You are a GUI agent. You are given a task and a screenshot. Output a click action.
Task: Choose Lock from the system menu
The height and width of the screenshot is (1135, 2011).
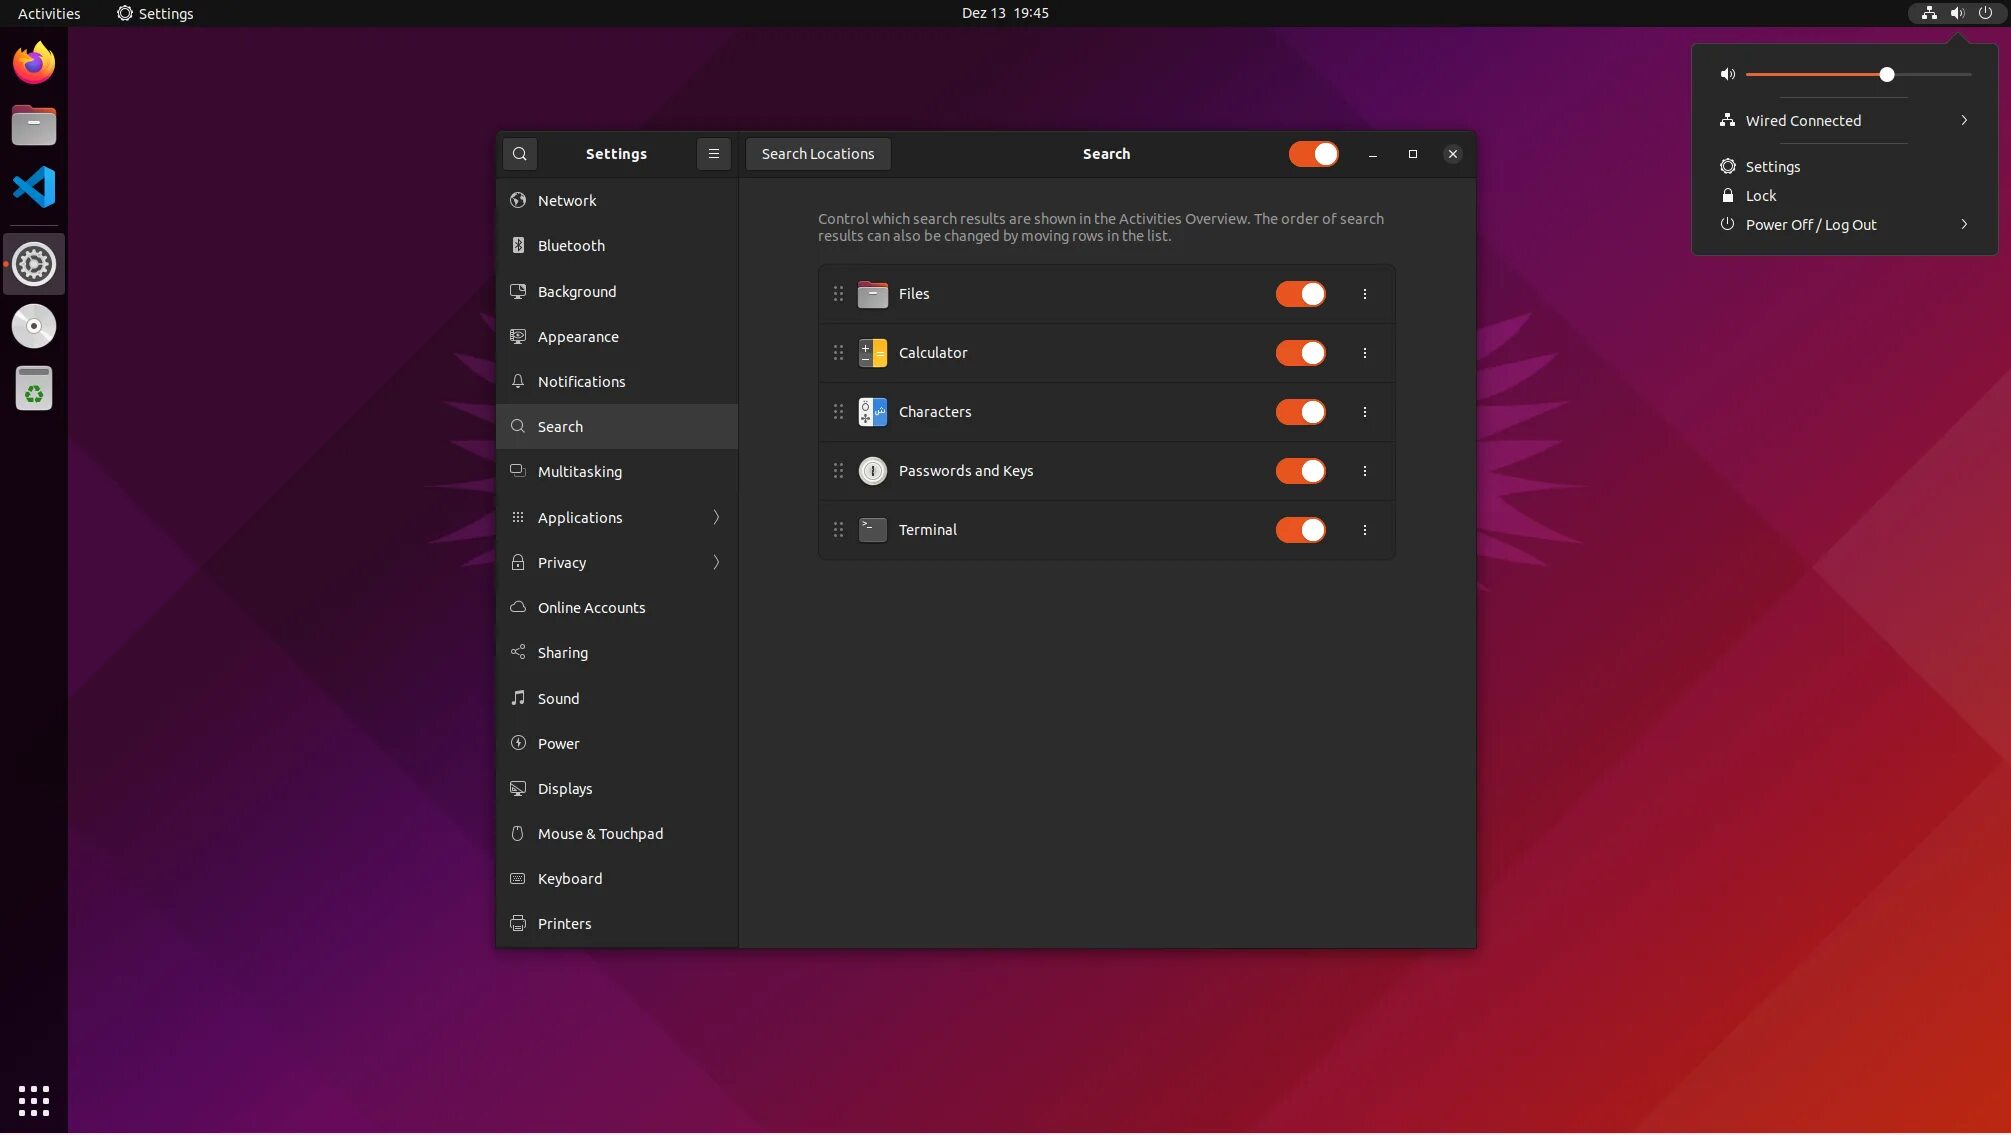click(1760, 196)
